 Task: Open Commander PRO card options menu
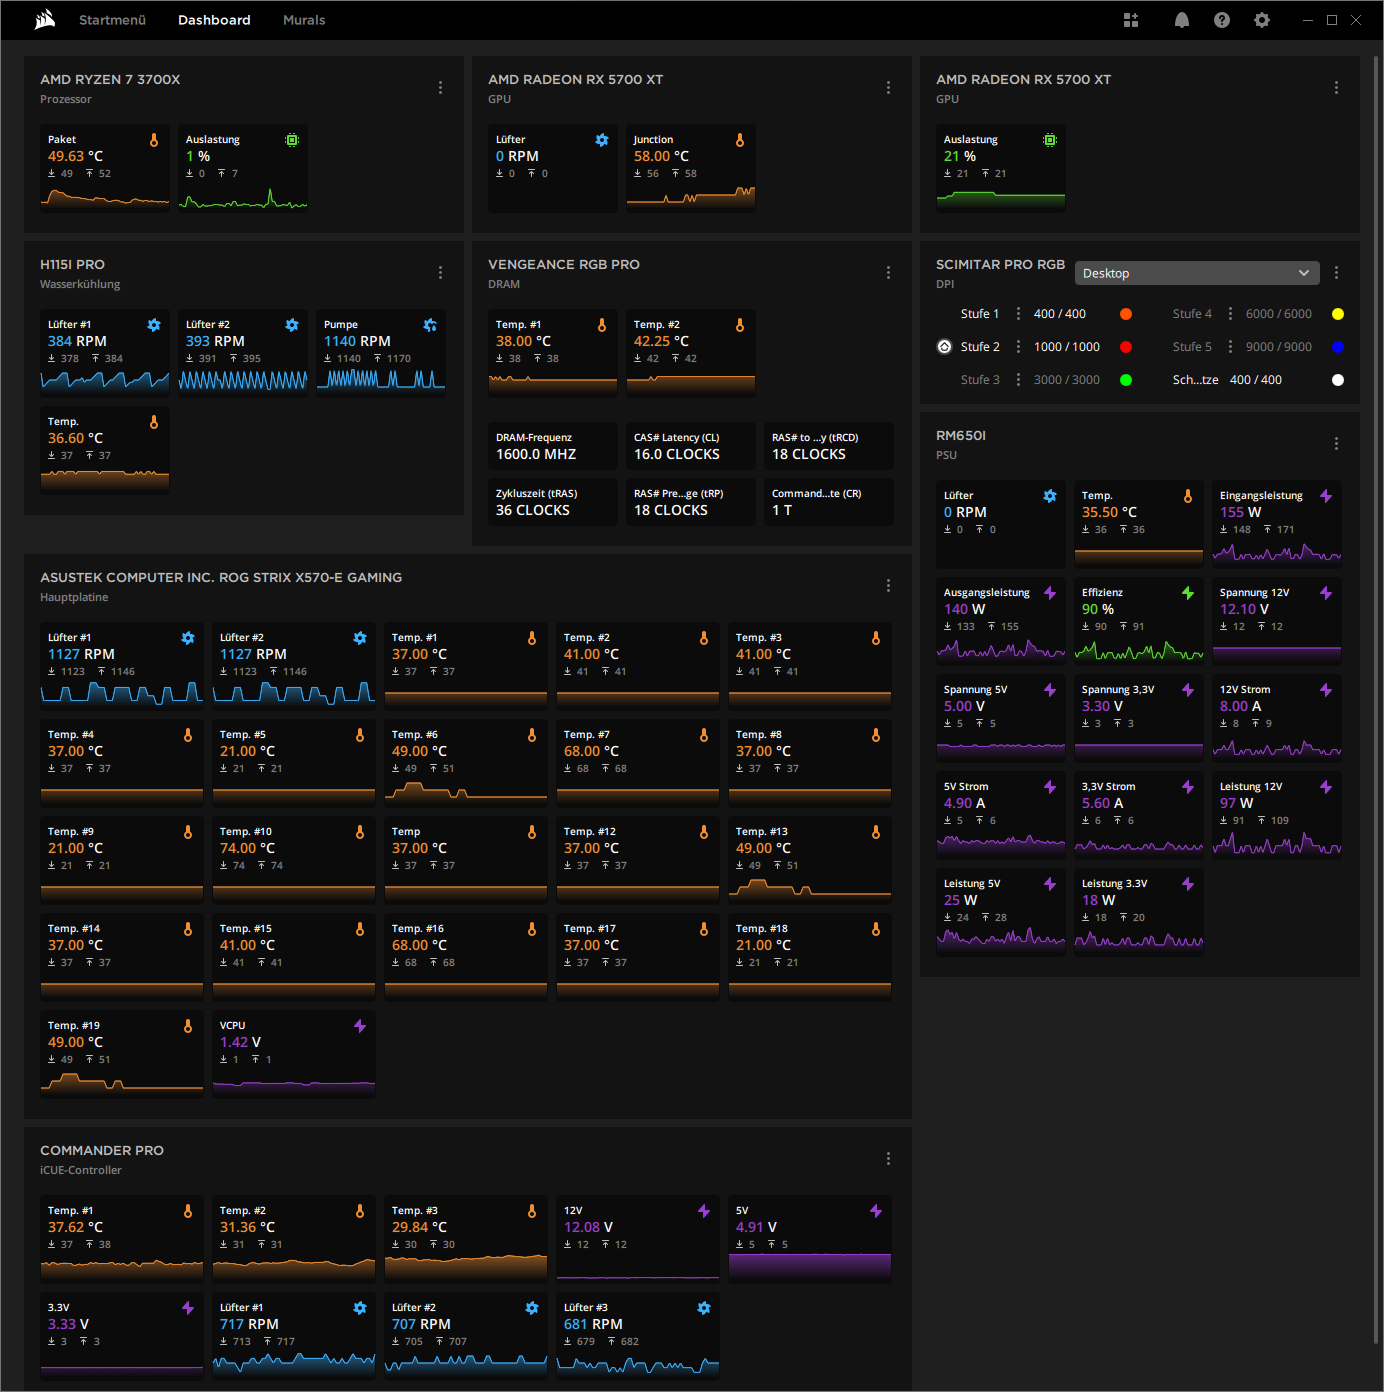[x=888, y=1159]
